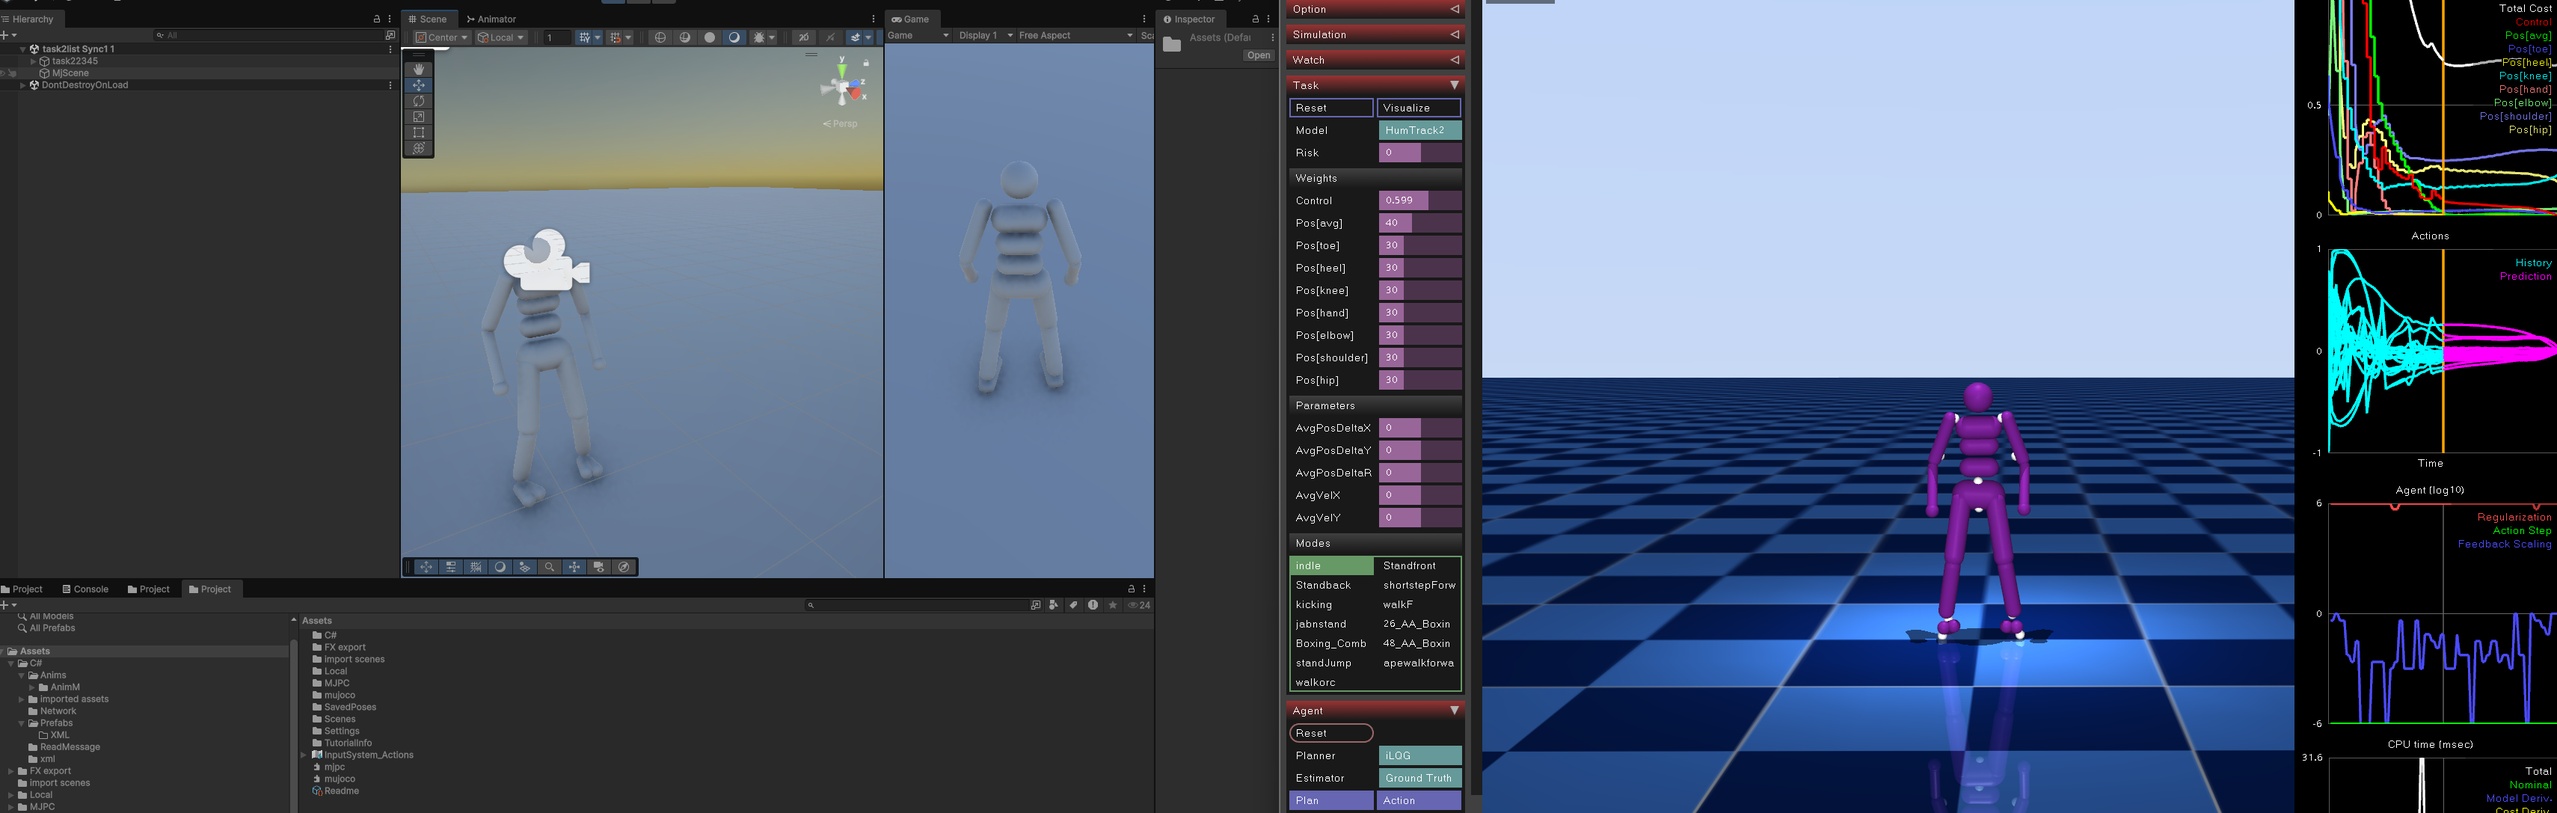Switch to the Animator tab
Image resolution: width=2557 pixels, height=813 pixels.
click(x=492, y=19)
